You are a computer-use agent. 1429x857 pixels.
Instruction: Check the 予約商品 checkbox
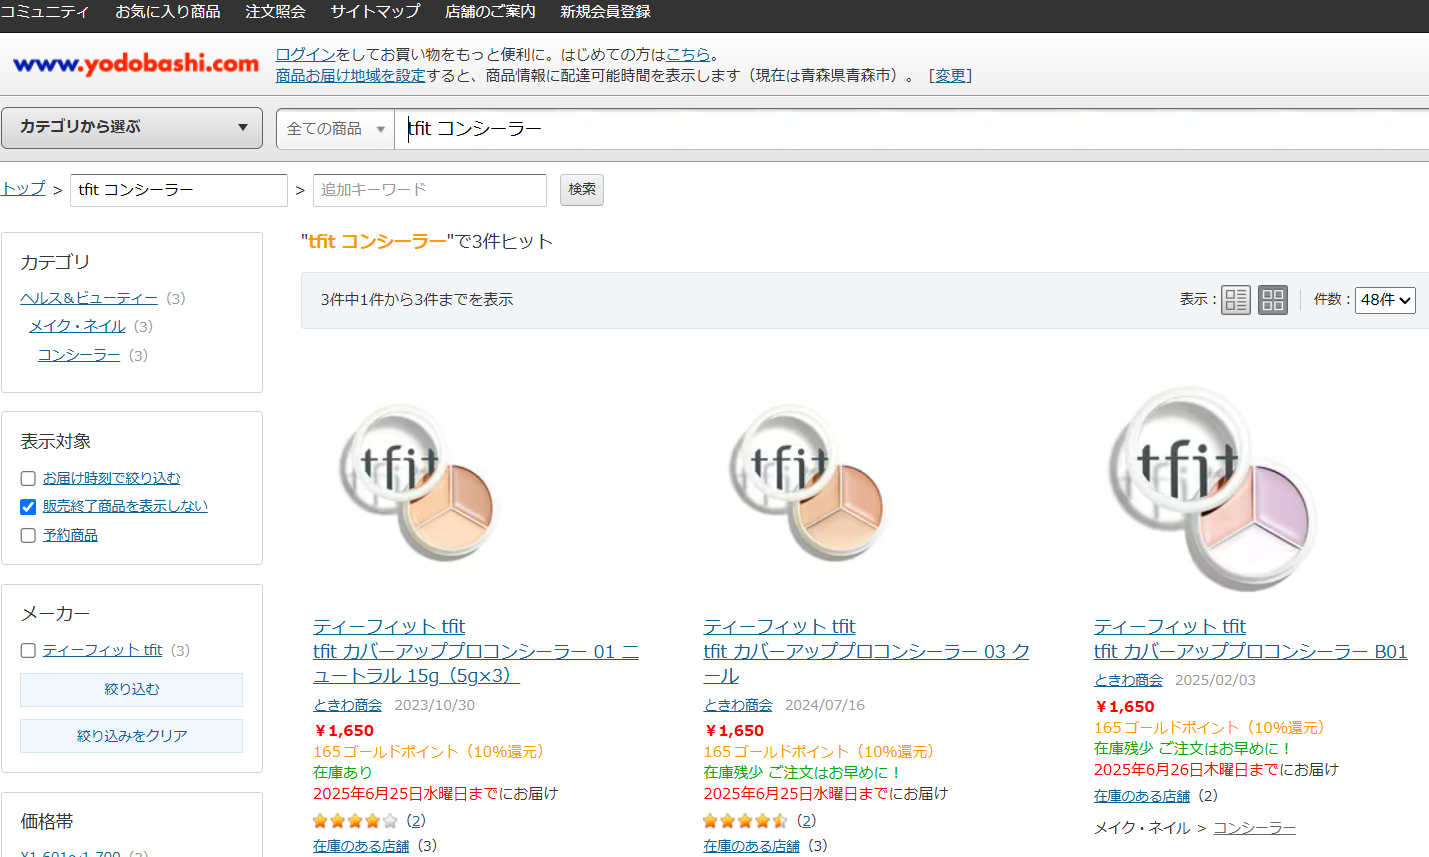click(28, 536)
